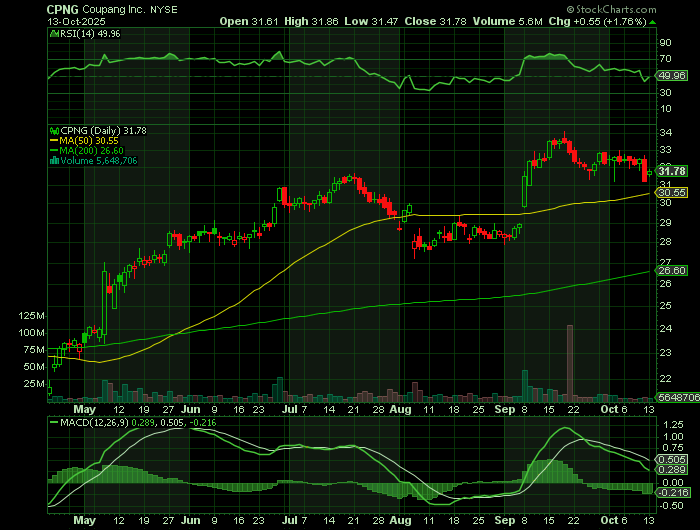Click the Open 31.61 value
This screenshot has height=530, width=700.
(249, 21)
